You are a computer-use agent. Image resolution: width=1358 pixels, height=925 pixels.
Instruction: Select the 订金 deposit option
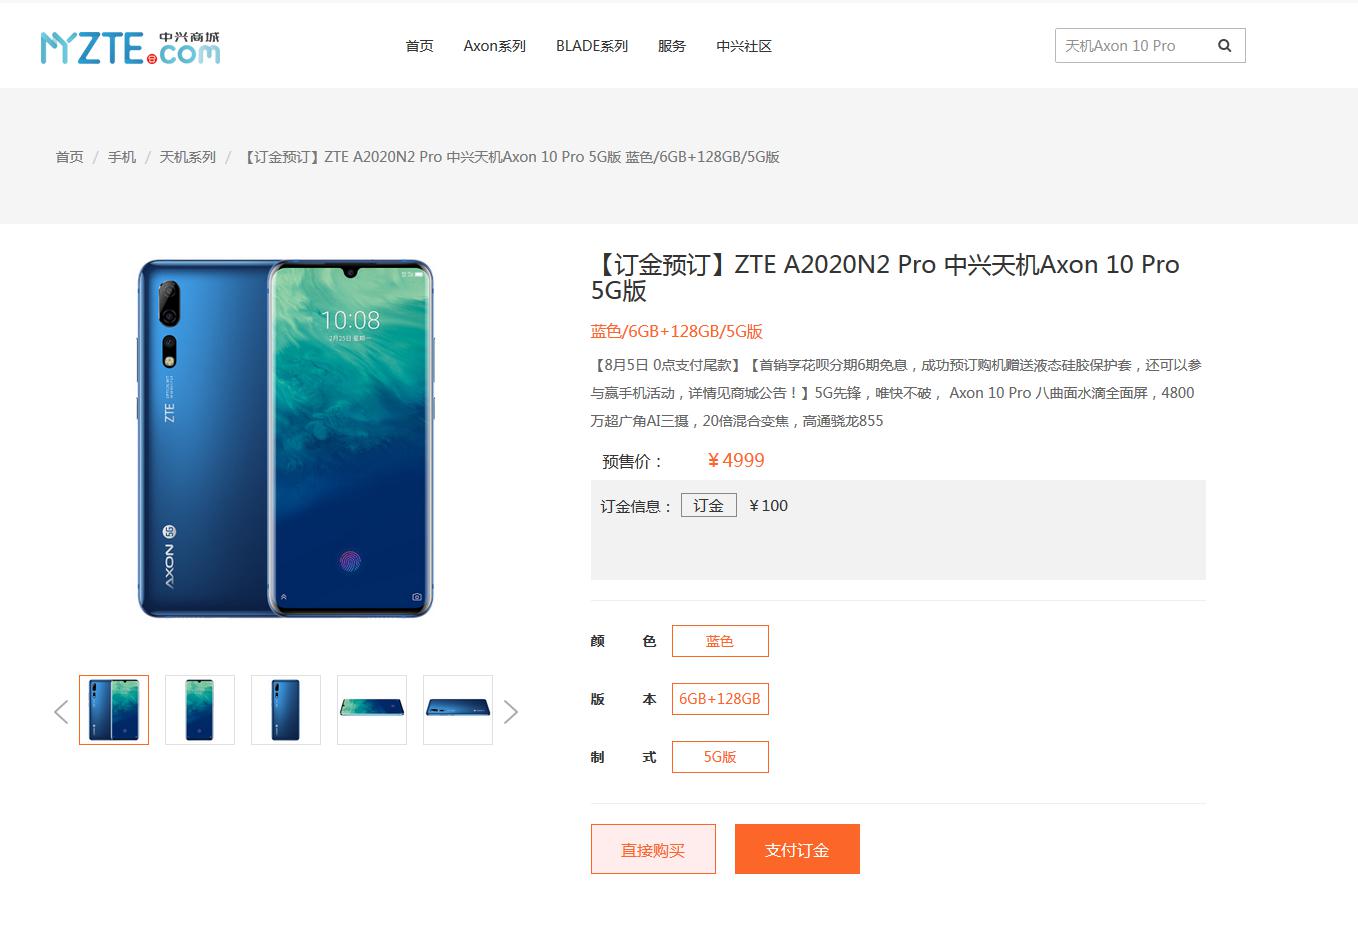point(709,505)
